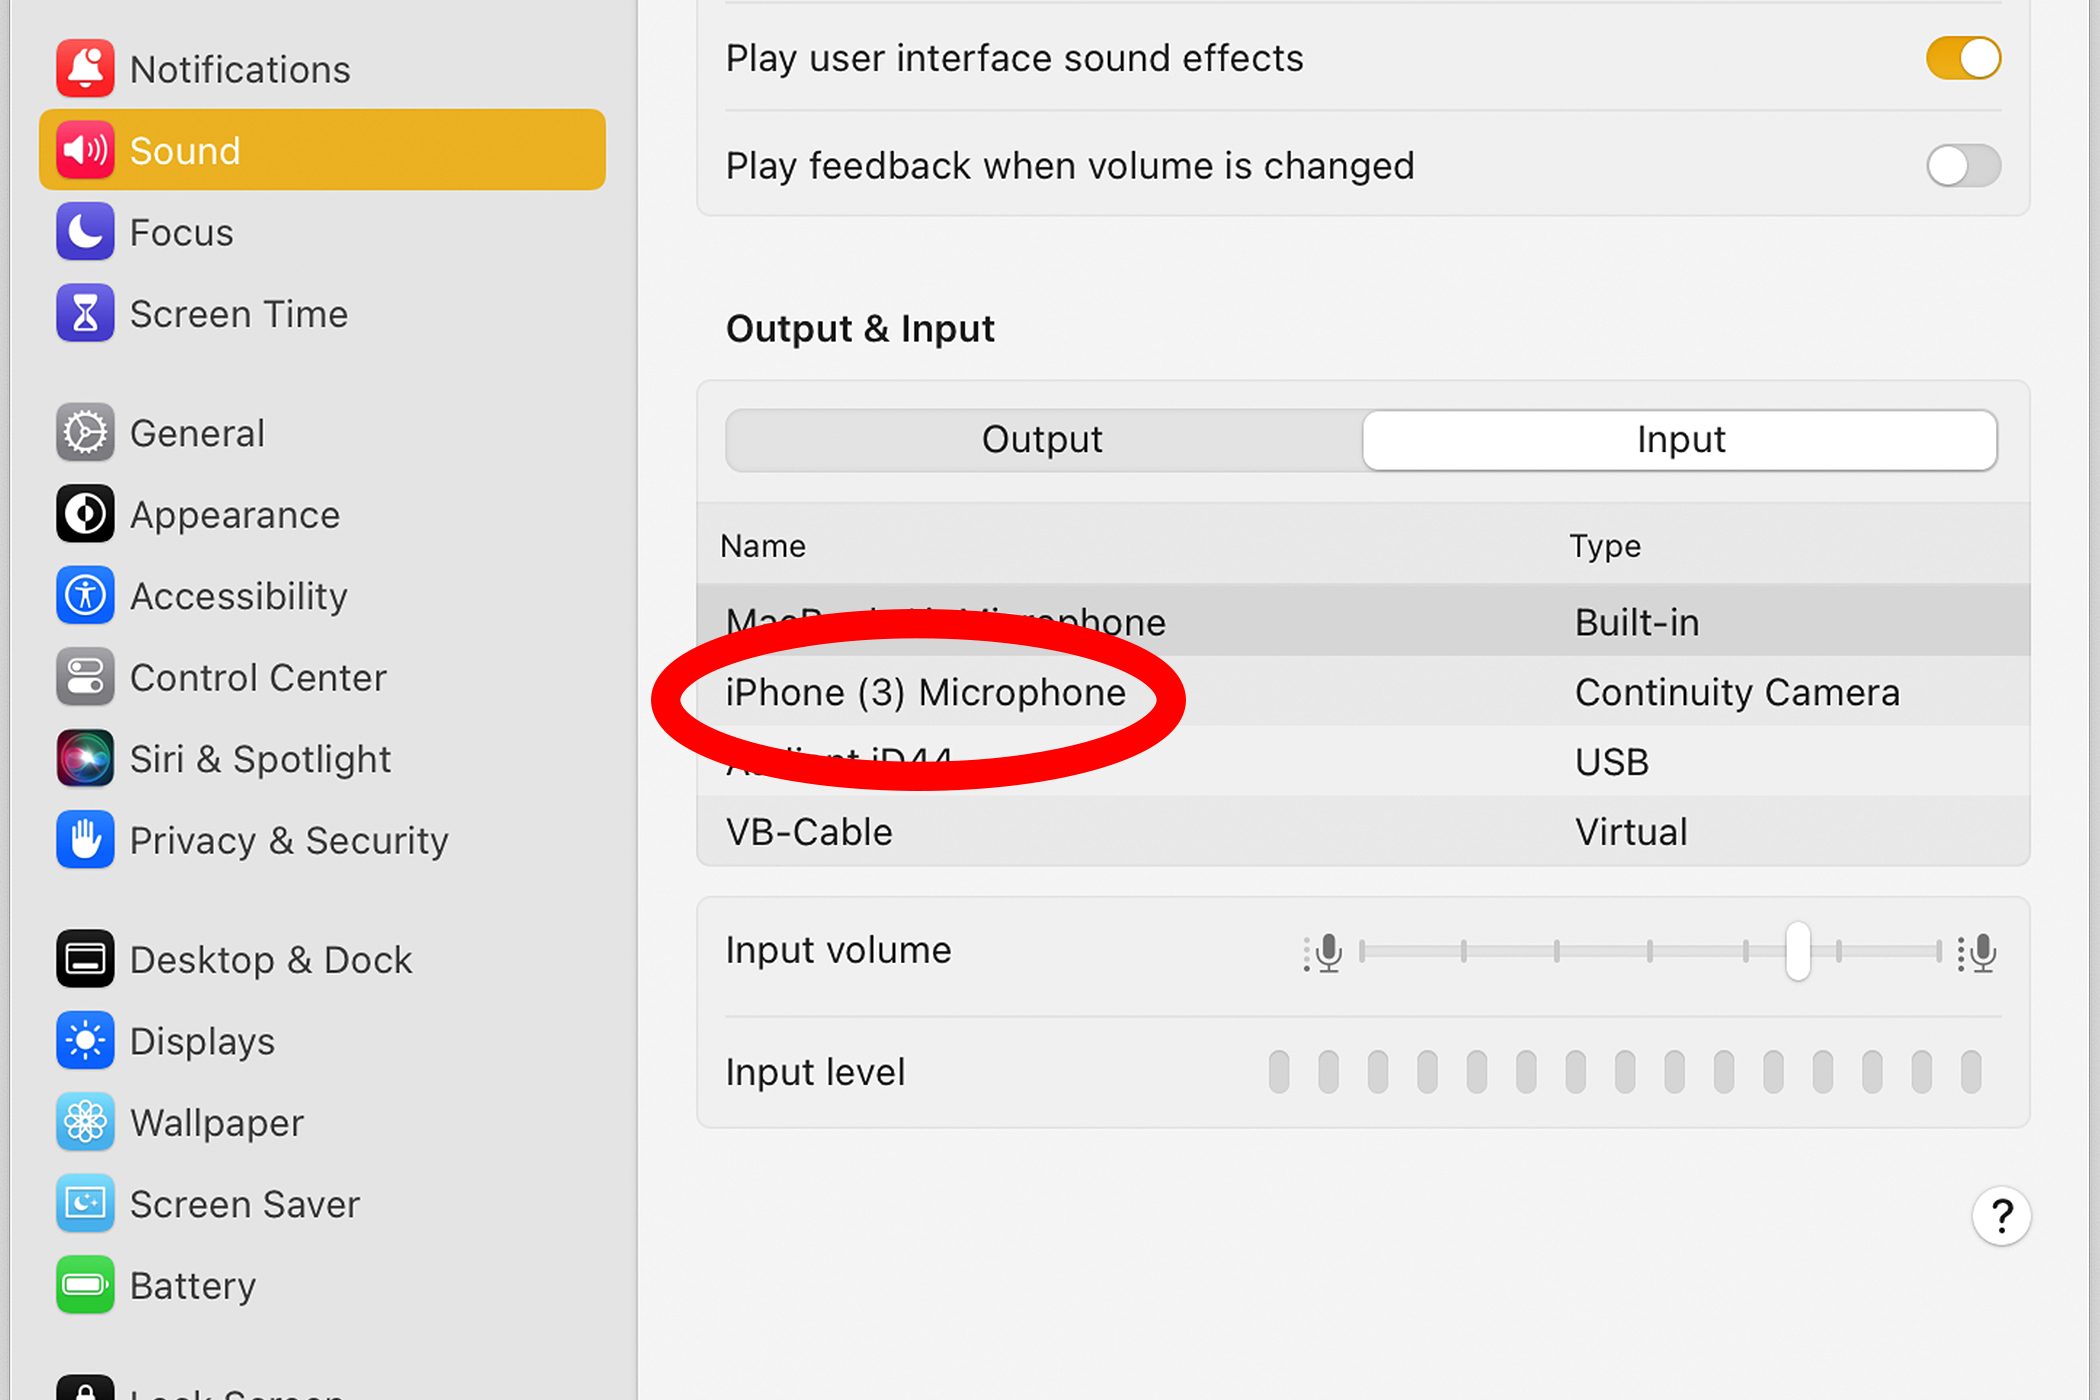Open Accessibility icon in sidebar
The width and height of the screenshot is (2100, 1400).
85,596
